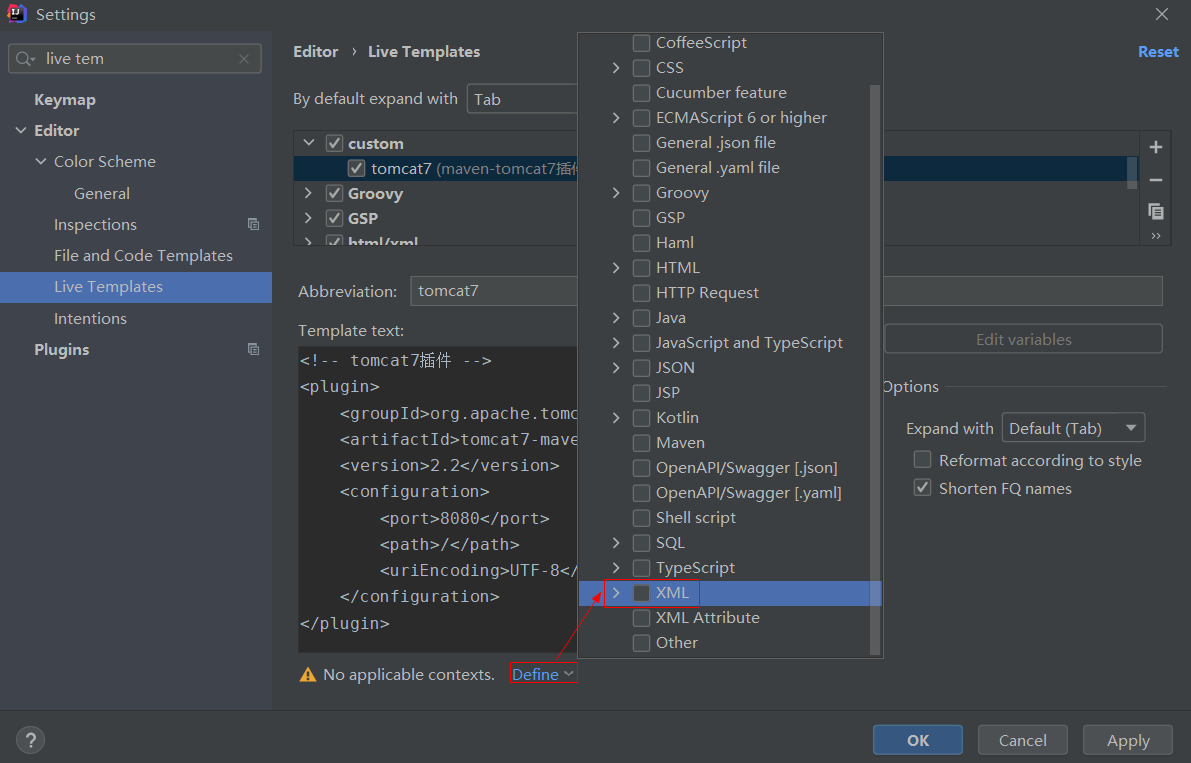Click the Editor breadcrumb link
The image size is (1191, 763).
pos(315,52)
